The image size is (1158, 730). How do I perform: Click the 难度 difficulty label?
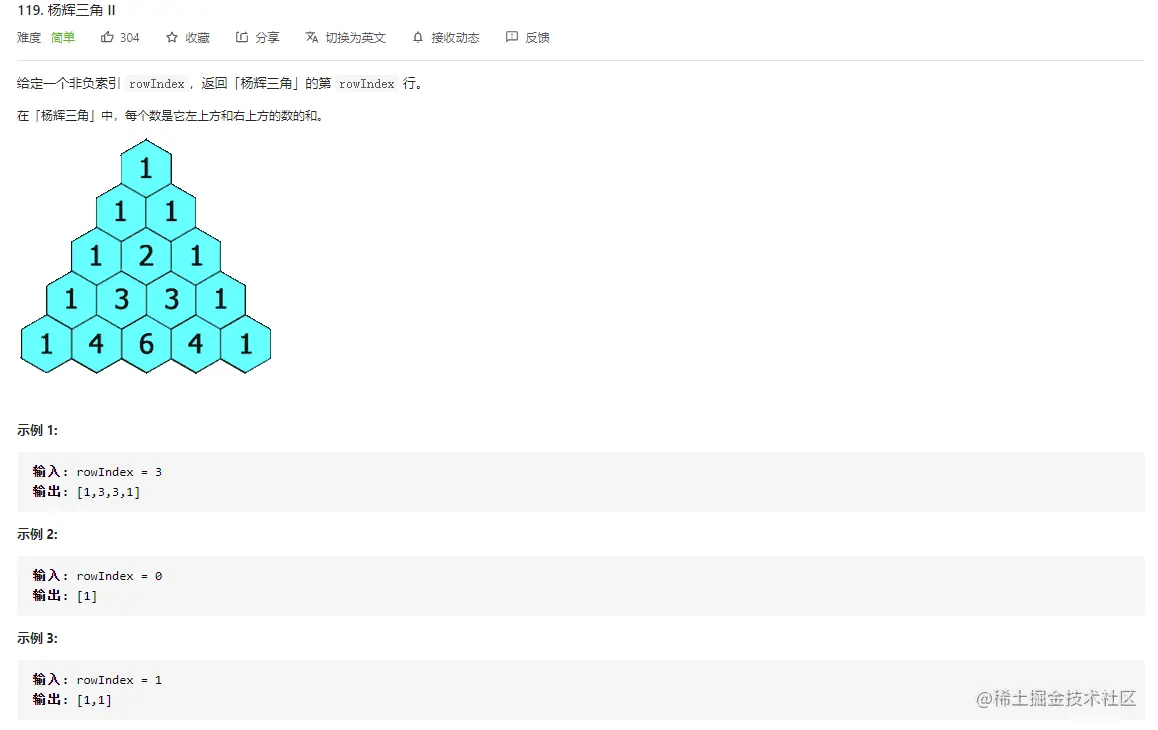(x=29, y=38)
